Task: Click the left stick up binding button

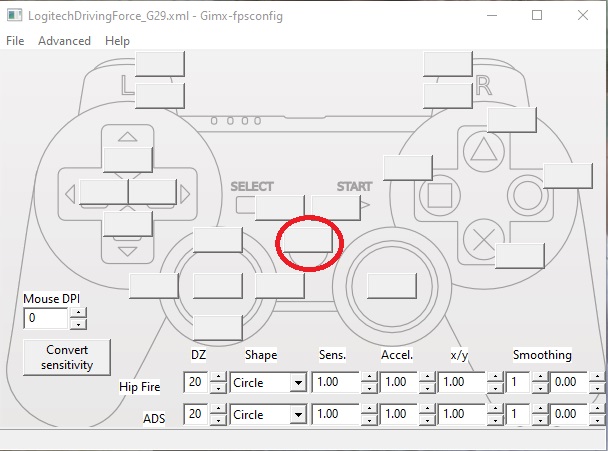Action: pyautogui.click(x=218, y=240)
